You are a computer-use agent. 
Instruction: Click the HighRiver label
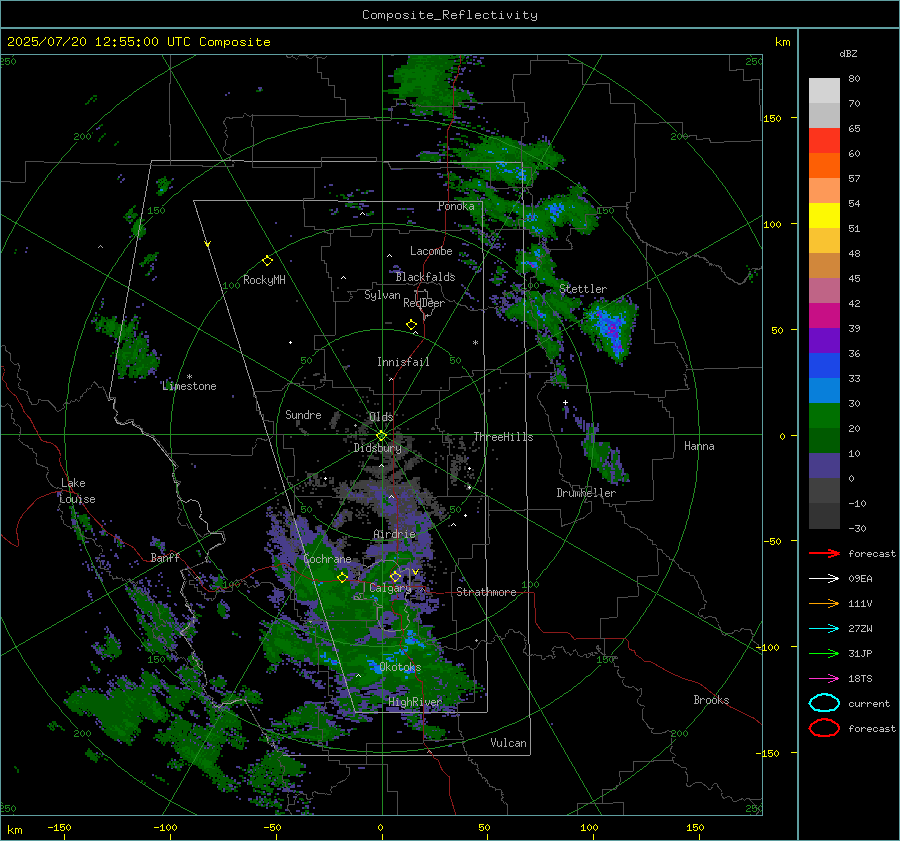click(x=415, y=702)
